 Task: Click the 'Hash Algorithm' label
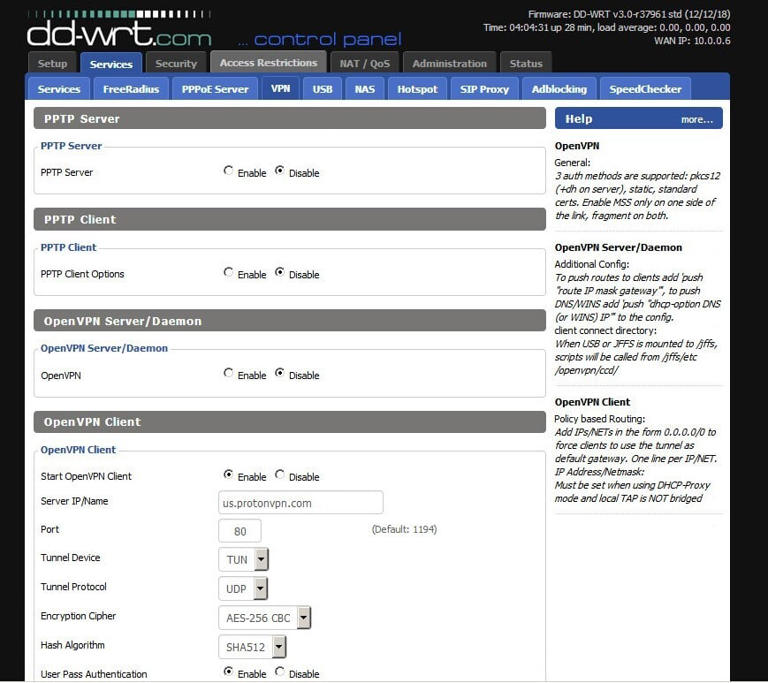tap(72, 645)
